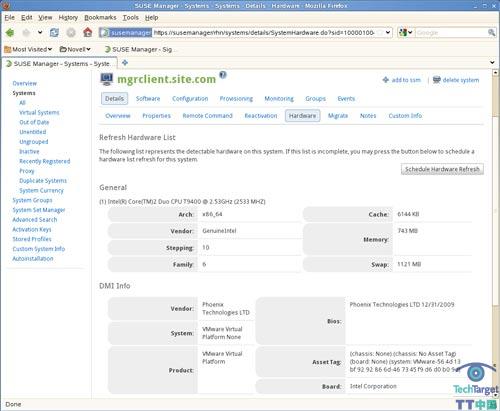Open System Set Manager
500x411 pixels.
(39, 210)
